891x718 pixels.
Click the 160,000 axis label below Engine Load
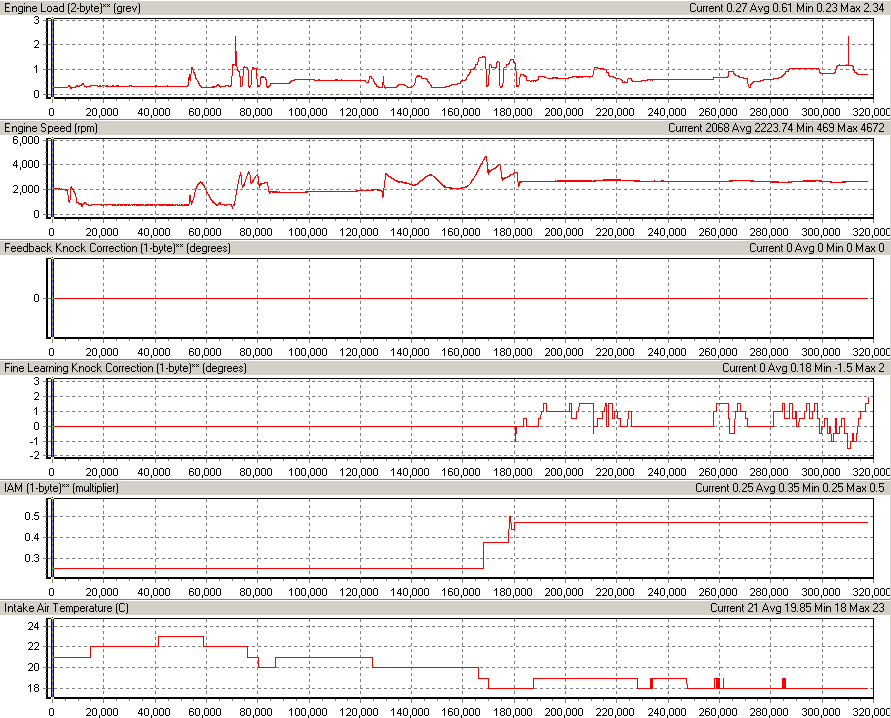click(x=462, y=112)
